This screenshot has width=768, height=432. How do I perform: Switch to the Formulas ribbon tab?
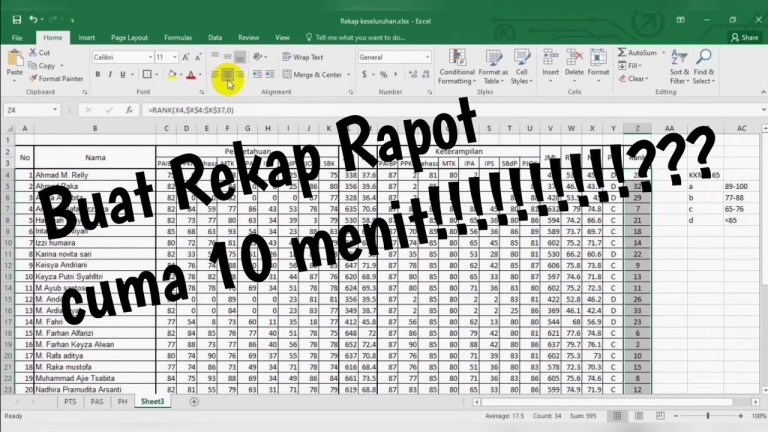point(178,37)
